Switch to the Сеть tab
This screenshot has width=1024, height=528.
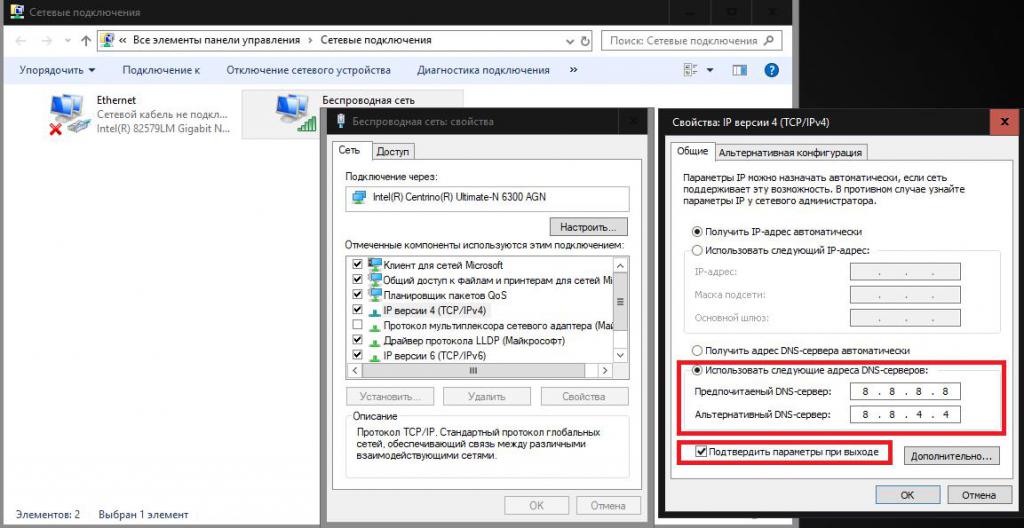349,150
